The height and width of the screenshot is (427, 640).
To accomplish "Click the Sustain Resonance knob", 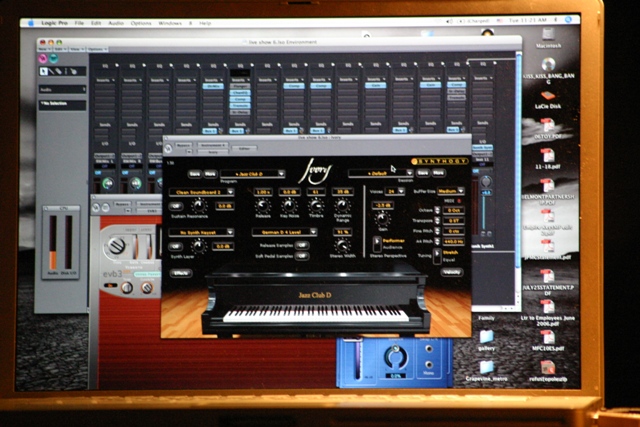I will click(x=198, y=206).
